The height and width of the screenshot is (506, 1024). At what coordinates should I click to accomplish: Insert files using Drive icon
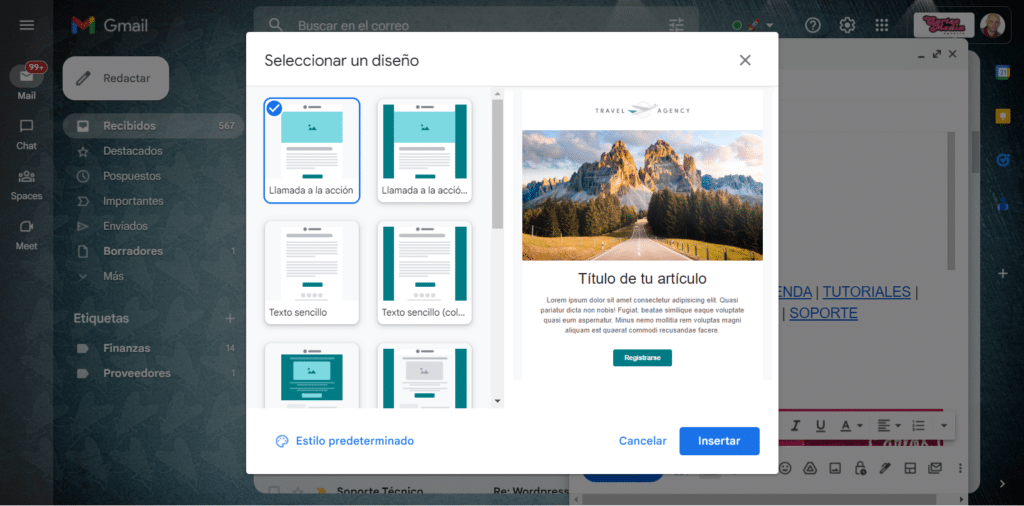pyautogui.click(x=810, y=467)
